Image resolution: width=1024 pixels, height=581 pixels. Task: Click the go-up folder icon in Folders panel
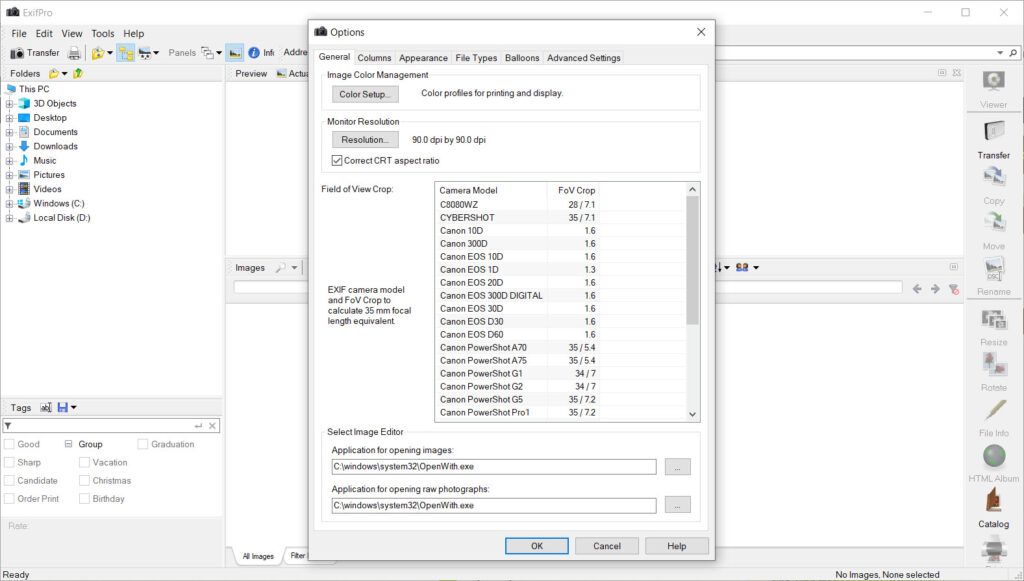tap(78, 73)
